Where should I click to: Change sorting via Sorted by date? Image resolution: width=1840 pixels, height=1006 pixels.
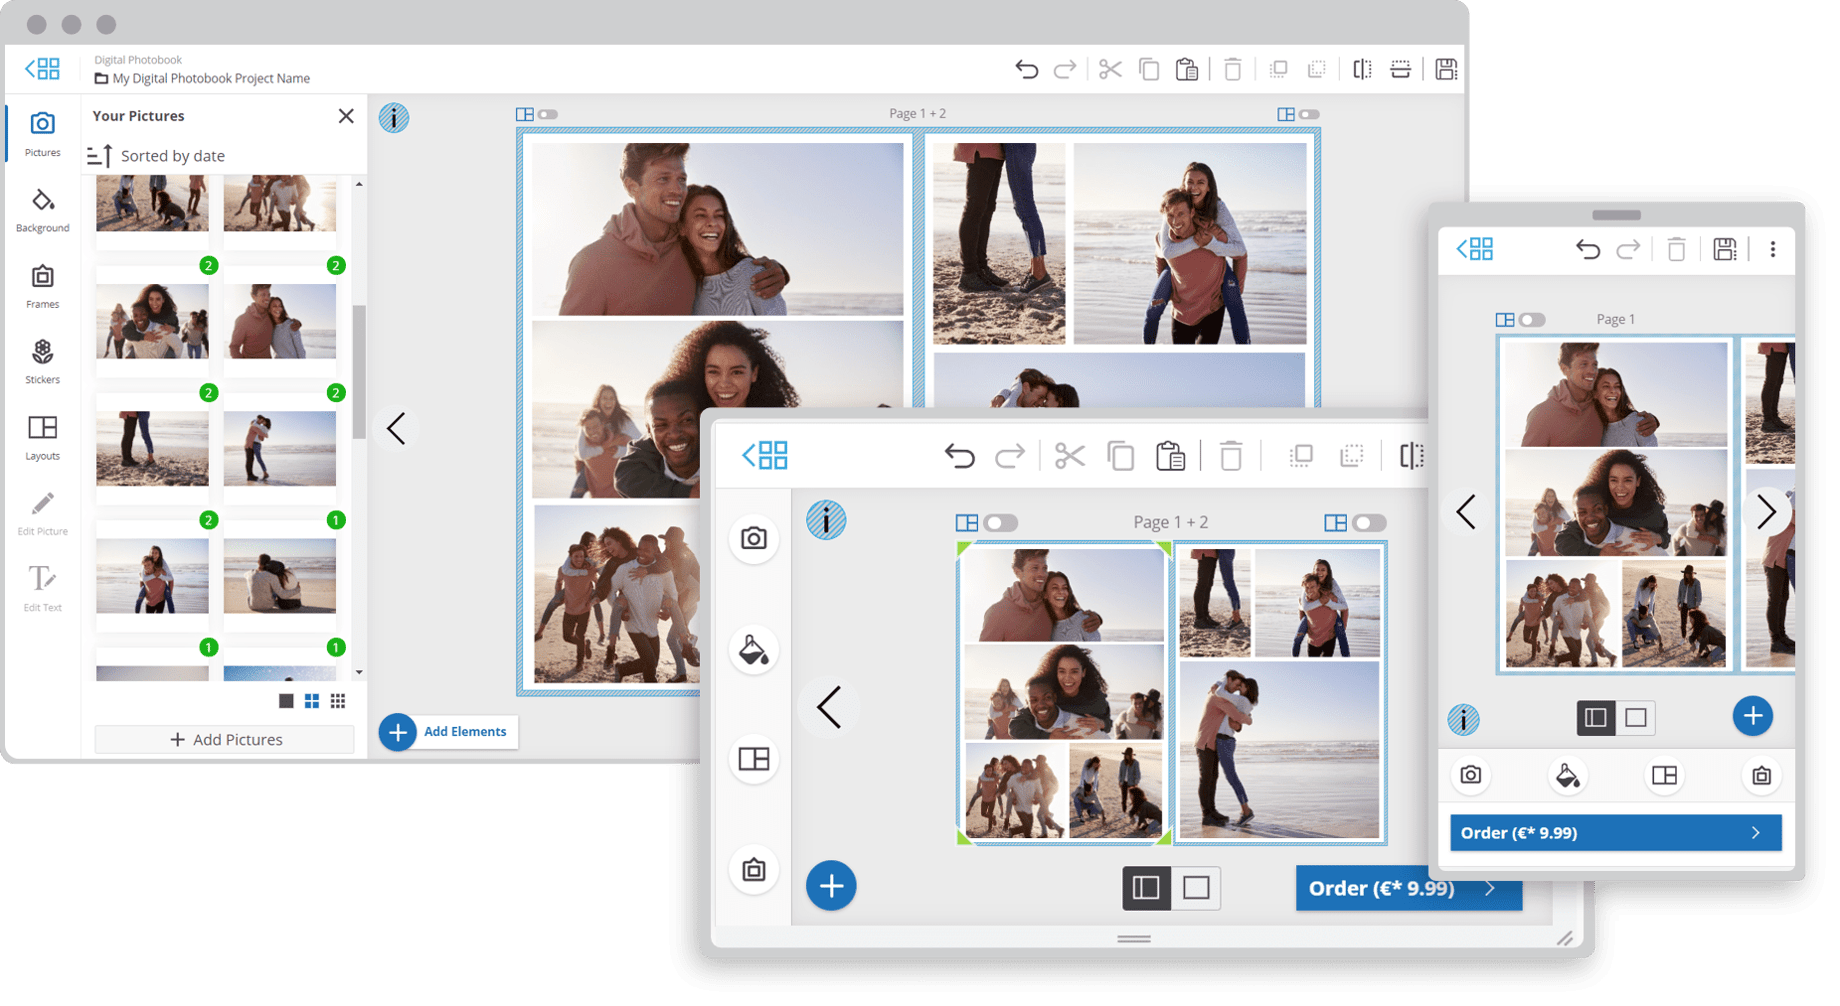156,156
